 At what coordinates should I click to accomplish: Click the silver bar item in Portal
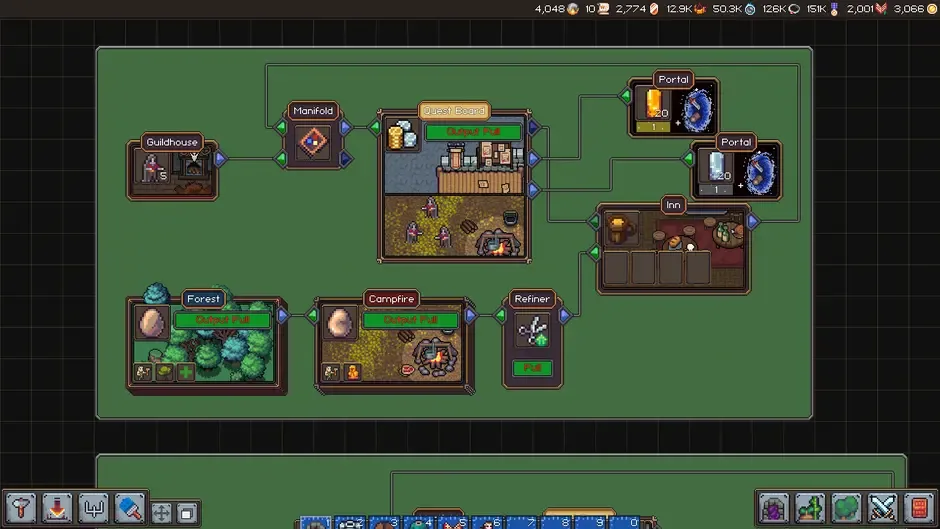(716, 166)
